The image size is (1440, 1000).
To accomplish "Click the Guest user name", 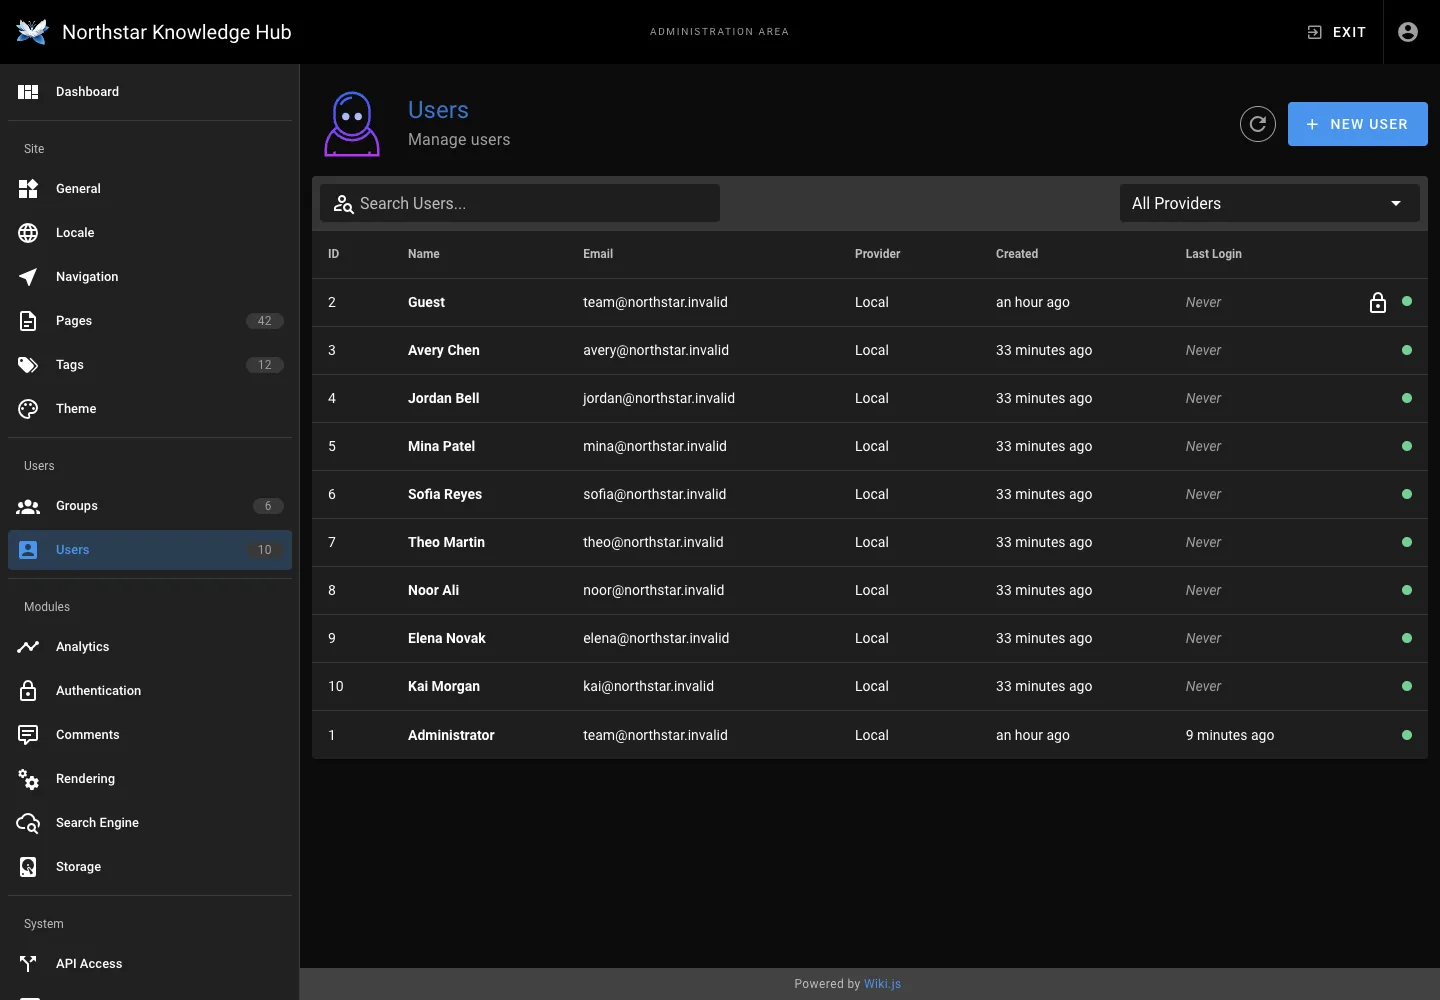I will (426, 302).
